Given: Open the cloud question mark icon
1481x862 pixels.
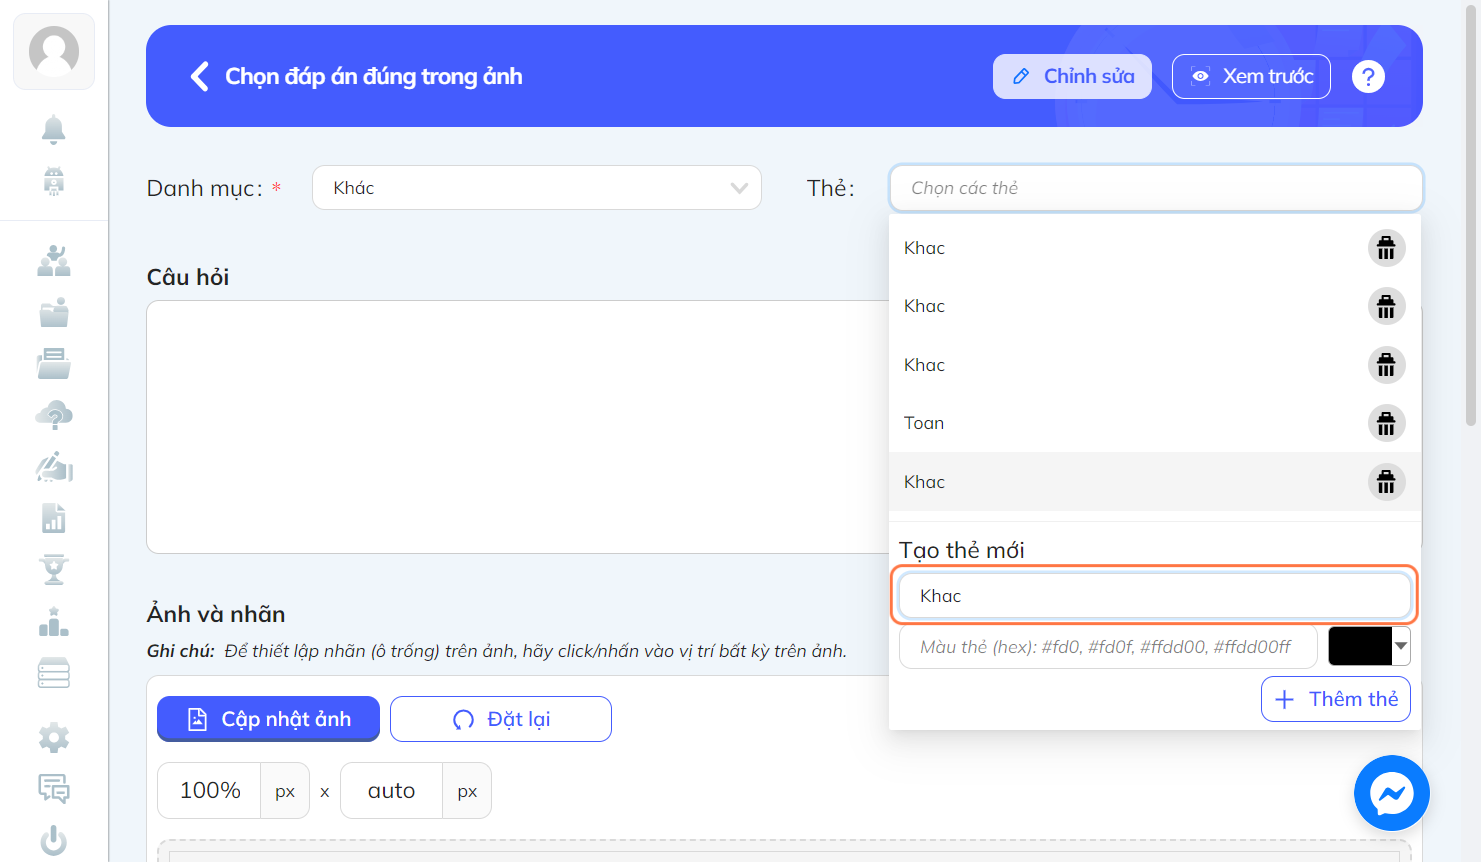Looking at the screenshot, I should tap(54, 415).
